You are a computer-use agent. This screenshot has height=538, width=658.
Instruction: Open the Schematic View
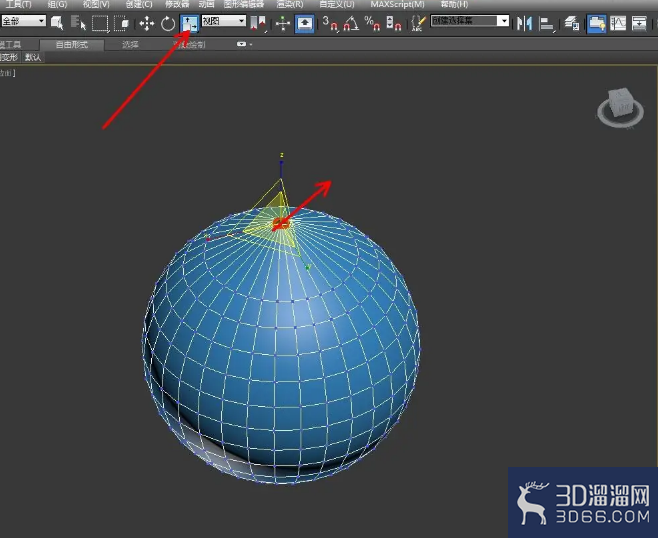click(x=639, y=24)
